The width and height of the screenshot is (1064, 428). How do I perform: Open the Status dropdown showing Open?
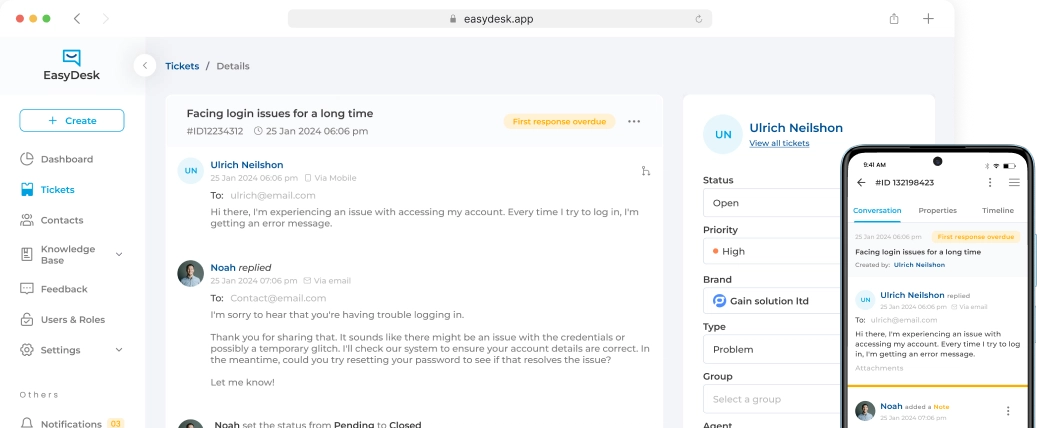(x=772, y=203)
